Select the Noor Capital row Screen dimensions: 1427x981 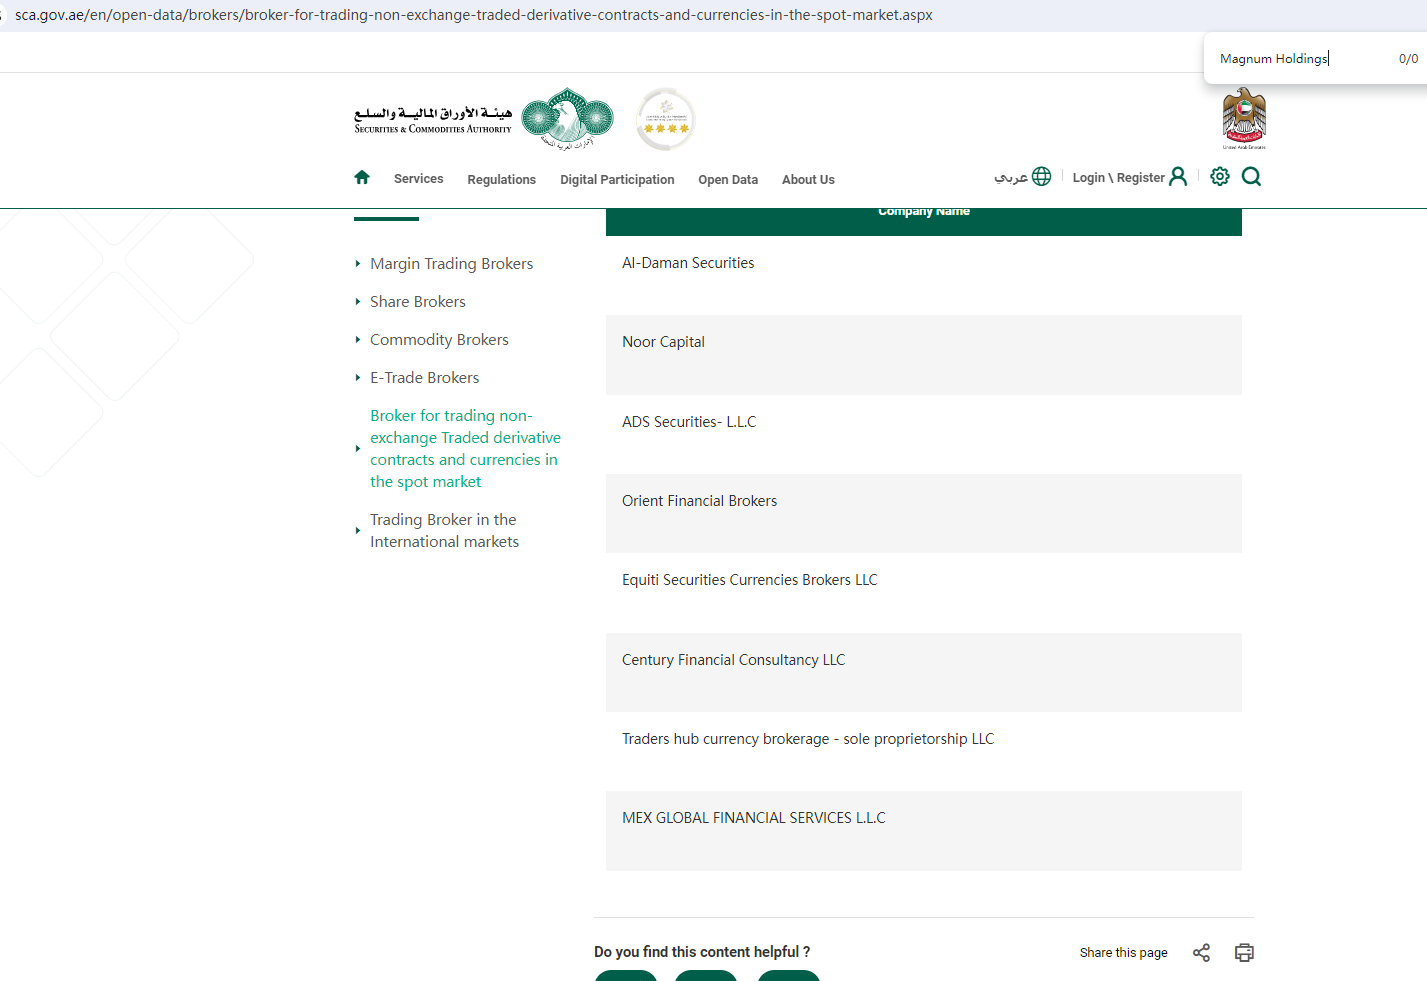pyautogui.click(x=924, y=355)
